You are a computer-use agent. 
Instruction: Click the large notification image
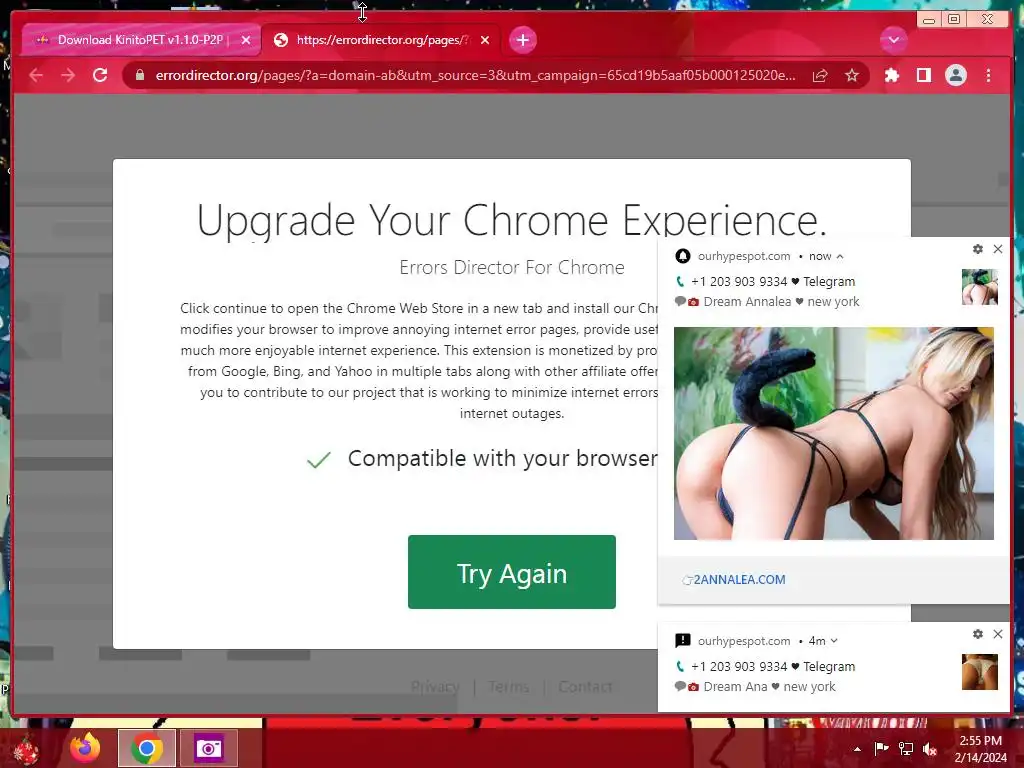pos(833,434)
